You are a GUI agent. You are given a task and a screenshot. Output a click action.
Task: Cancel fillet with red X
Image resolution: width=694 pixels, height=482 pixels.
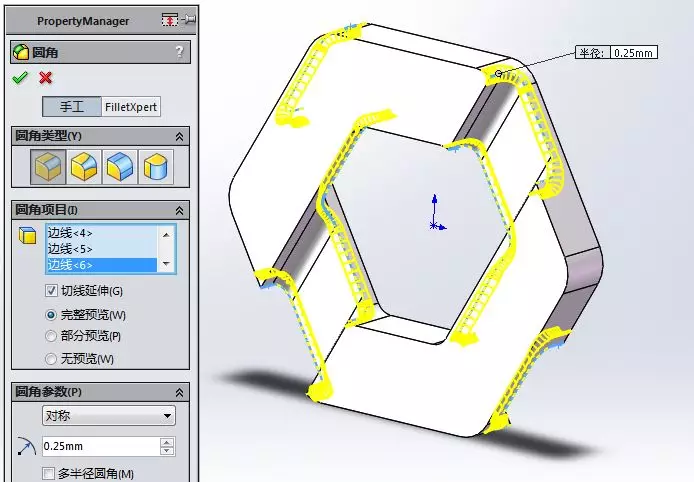tap(45, 78)
